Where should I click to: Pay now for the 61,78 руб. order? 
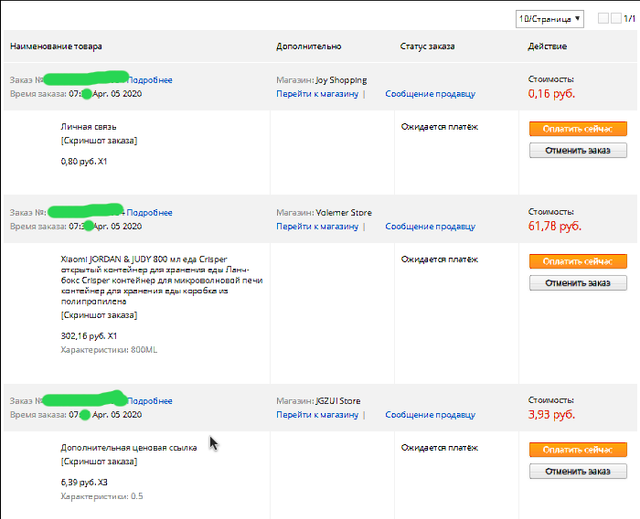tap(578, 262)
